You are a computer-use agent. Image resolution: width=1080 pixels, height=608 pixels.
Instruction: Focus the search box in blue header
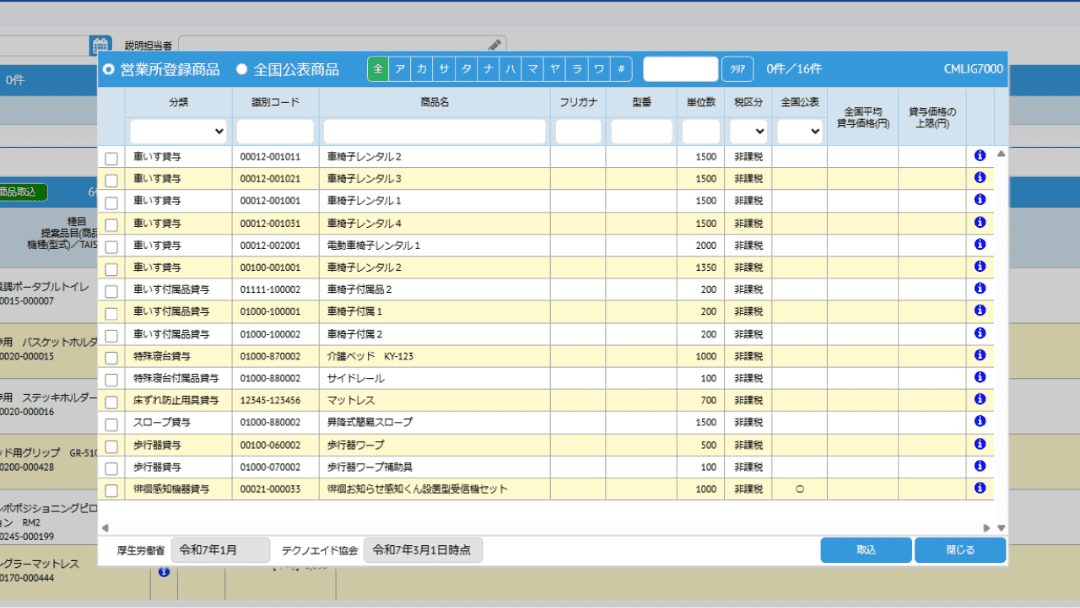pyautogui.click(x=681, y=69)
